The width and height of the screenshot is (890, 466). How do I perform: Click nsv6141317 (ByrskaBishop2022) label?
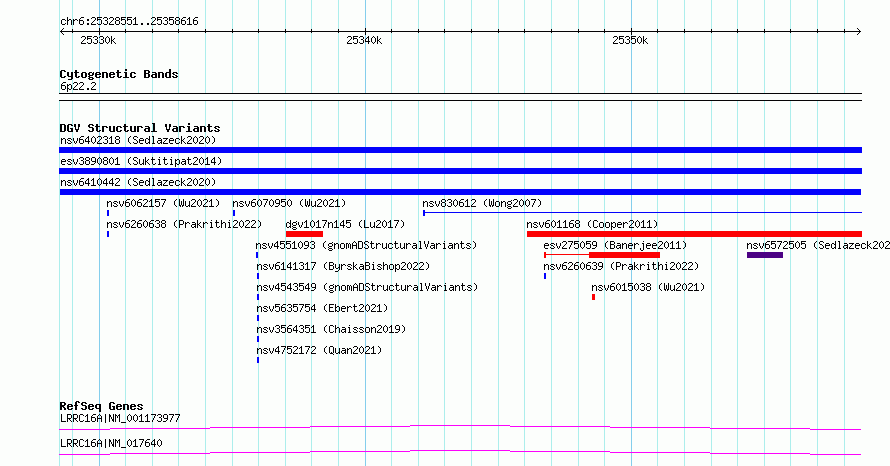point(343,266)
